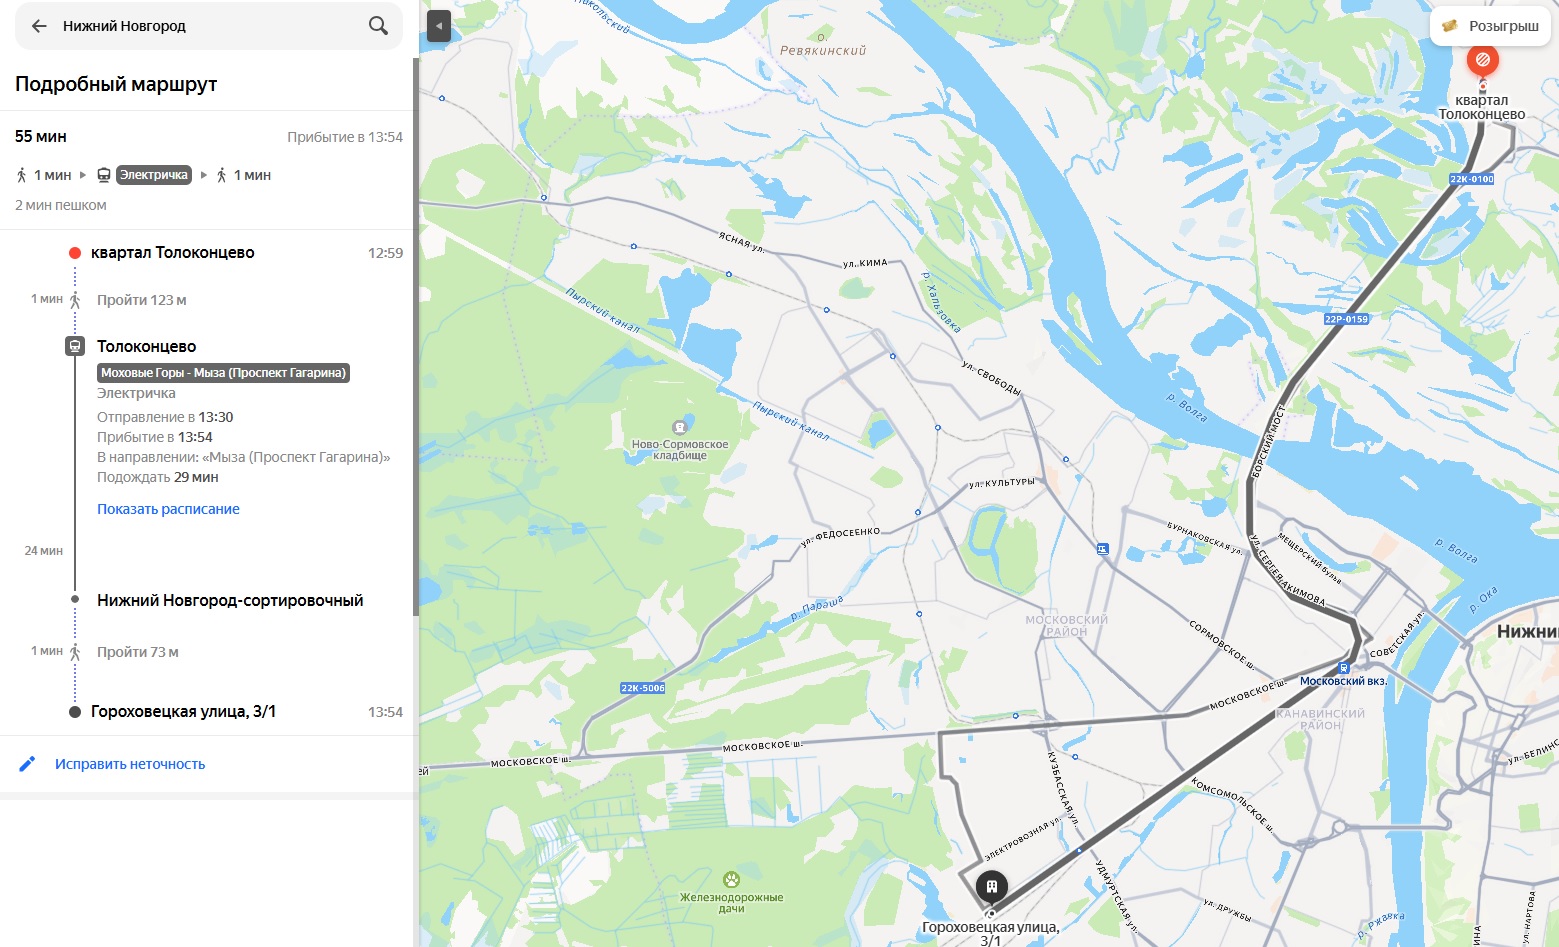The width and height of the screenshot is (1559, 947).
Task: Click Исправить неточность link
Action: tap(130, 764)
